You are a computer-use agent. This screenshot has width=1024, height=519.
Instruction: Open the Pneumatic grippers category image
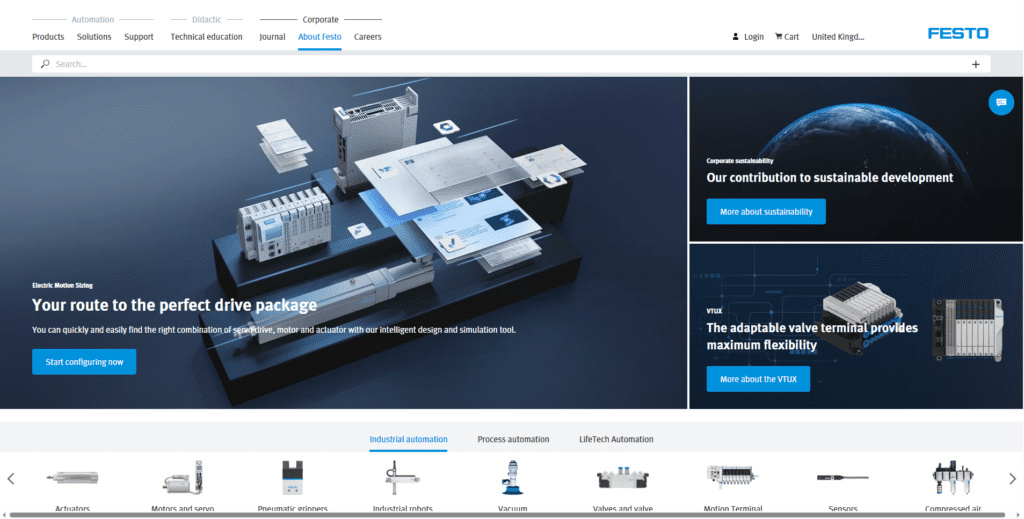click(293, 478)
